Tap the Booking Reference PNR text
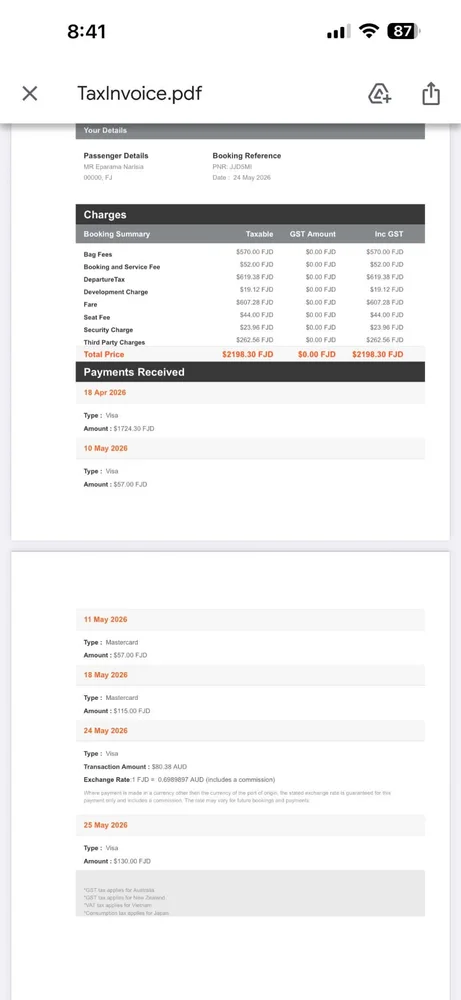Image resolution: width=461 pixels, height=1000 pixels. [x=232, y=166]
